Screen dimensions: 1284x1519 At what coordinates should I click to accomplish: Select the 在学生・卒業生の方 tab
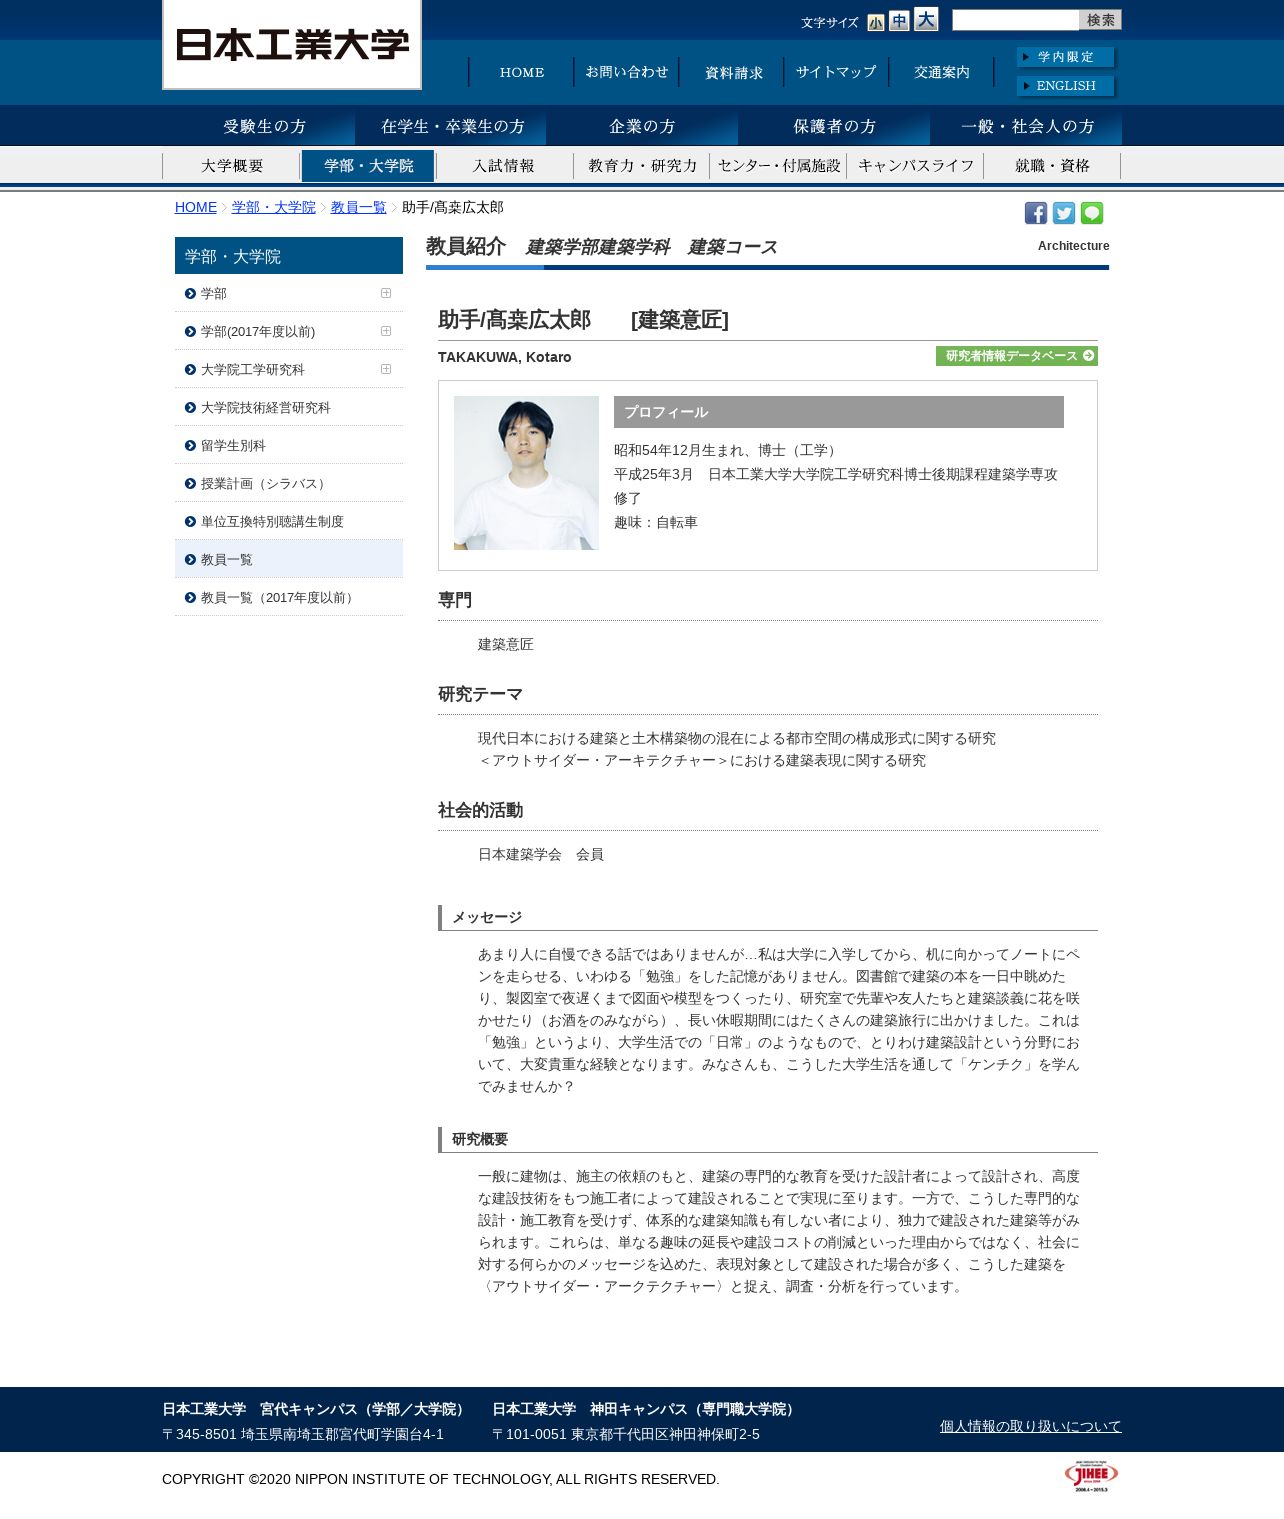pos(451,127)
